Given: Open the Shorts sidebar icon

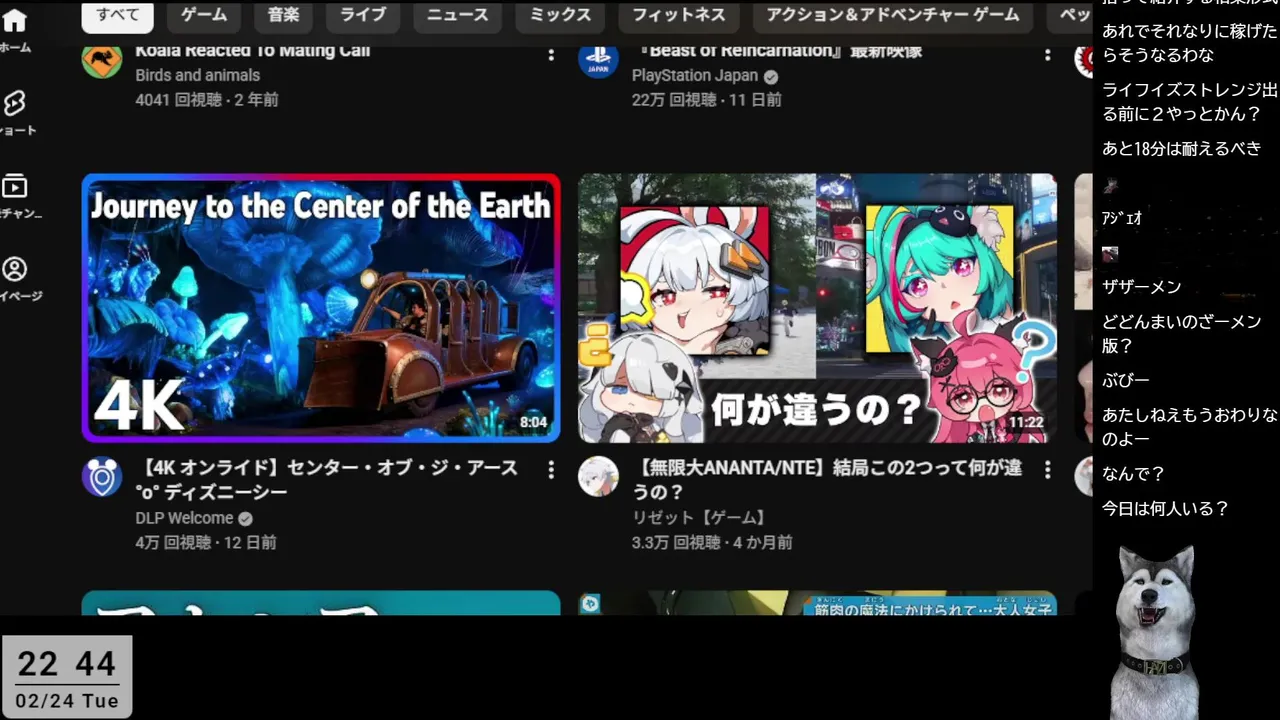Looking at the screenshot, I should pos(14,103).
